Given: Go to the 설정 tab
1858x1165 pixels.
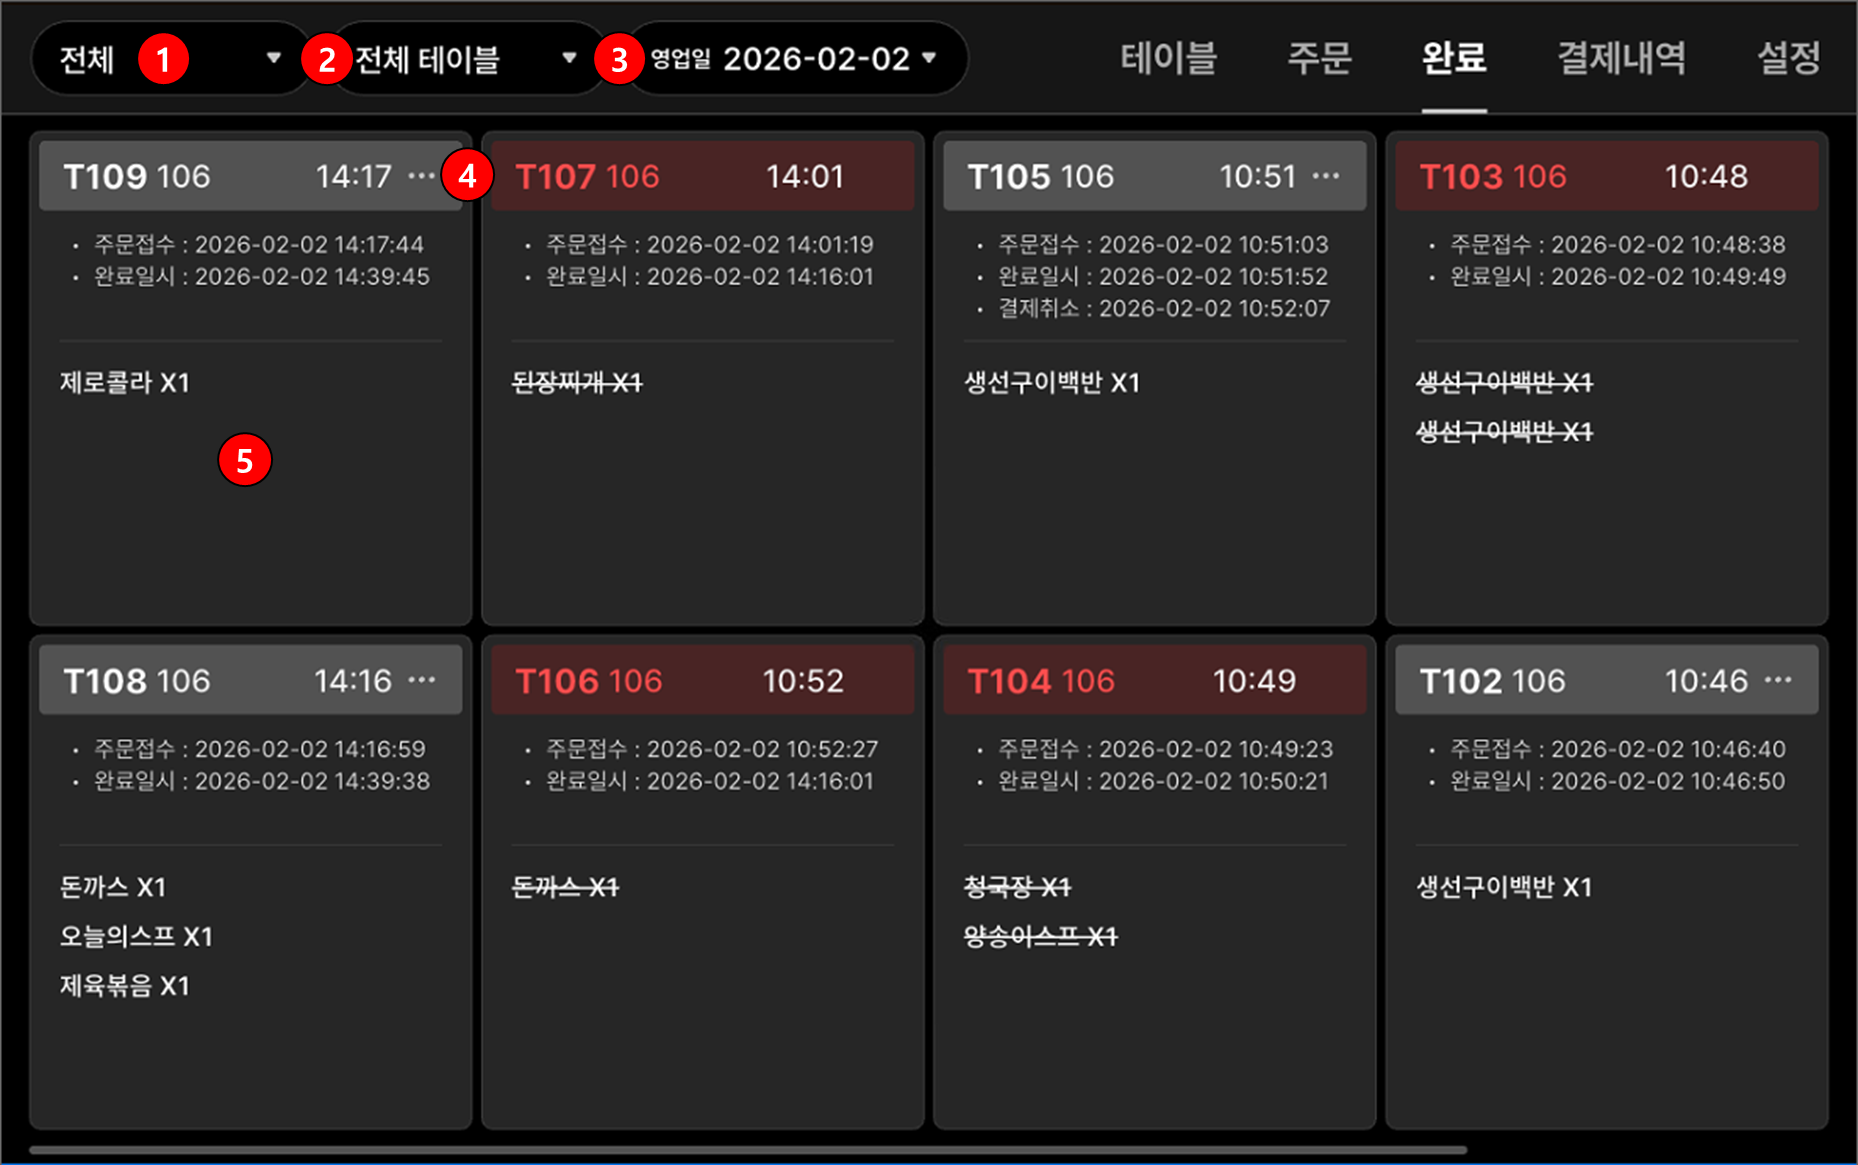Looking at the screenshot, I should (1788, 58).
